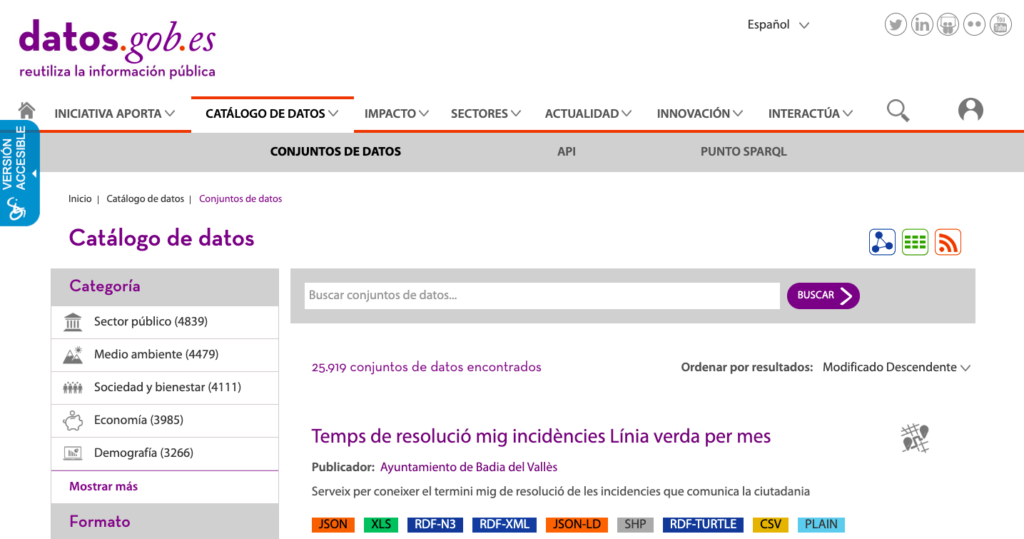Open the accessible version tab
The width and height of the screenshot is (1024, 539).
click(19, 173)
